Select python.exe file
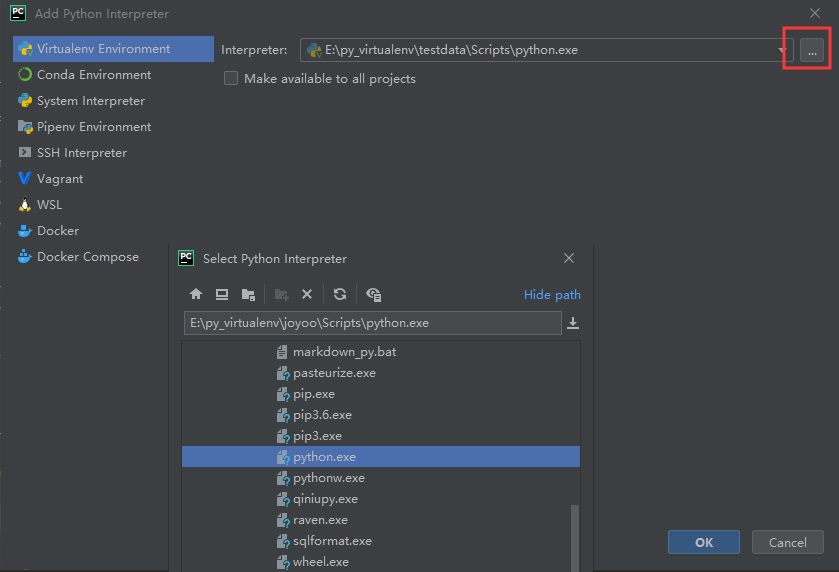 click(x=380, y=457)
